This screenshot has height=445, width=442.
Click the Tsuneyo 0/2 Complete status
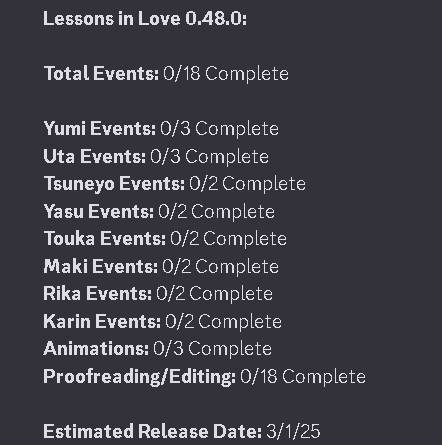click(247, 184)
